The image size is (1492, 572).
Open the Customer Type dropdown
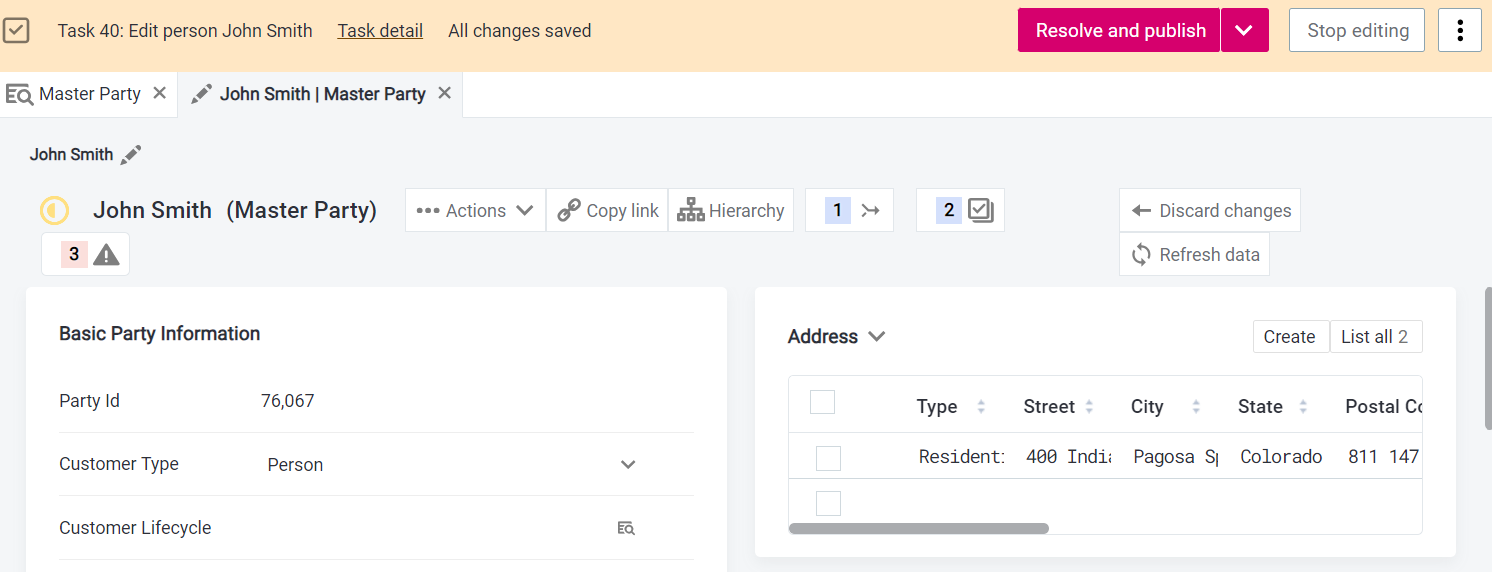[x=628, y=464]
